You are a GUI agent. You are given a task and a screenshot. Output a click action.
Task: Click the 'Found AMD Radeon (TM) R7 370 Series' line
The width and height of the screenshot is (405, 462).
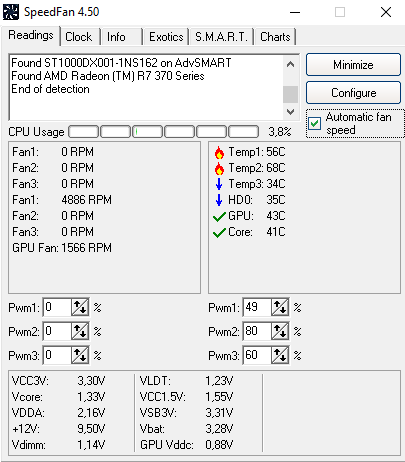(108, 76)
